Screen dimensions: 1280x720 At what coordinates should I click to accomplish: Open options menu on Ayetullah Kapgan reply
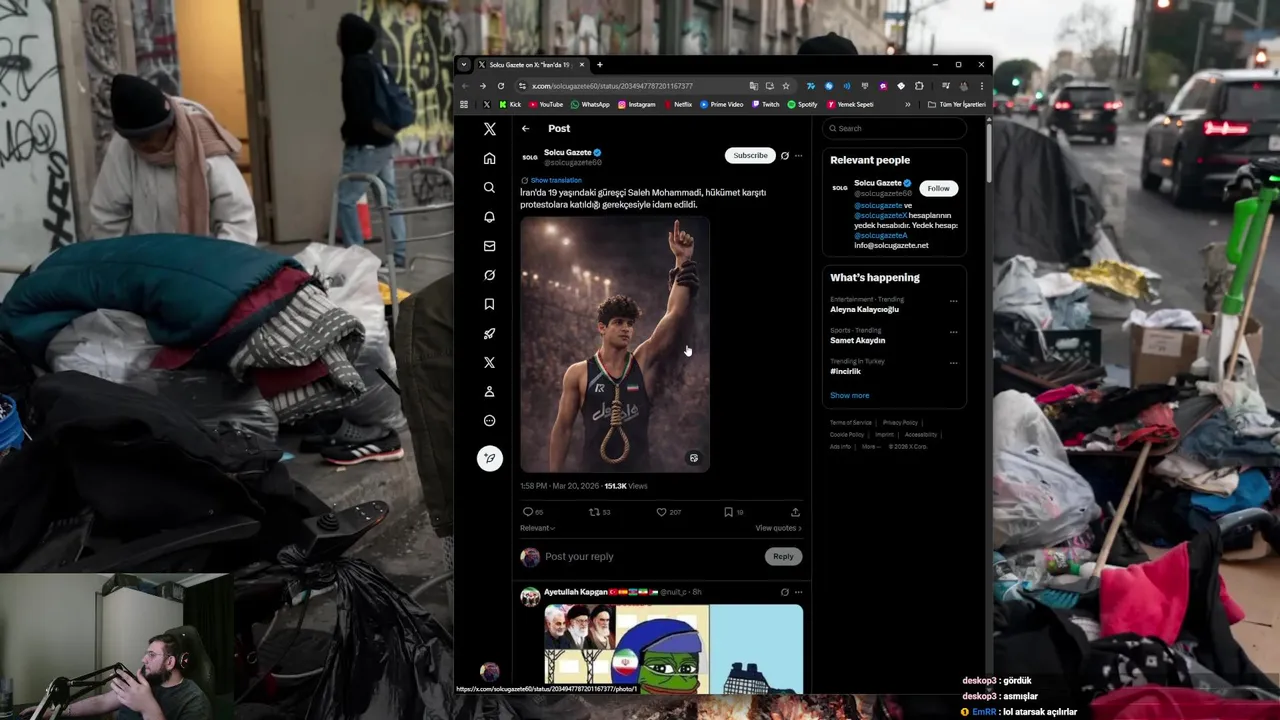[798, 592]
